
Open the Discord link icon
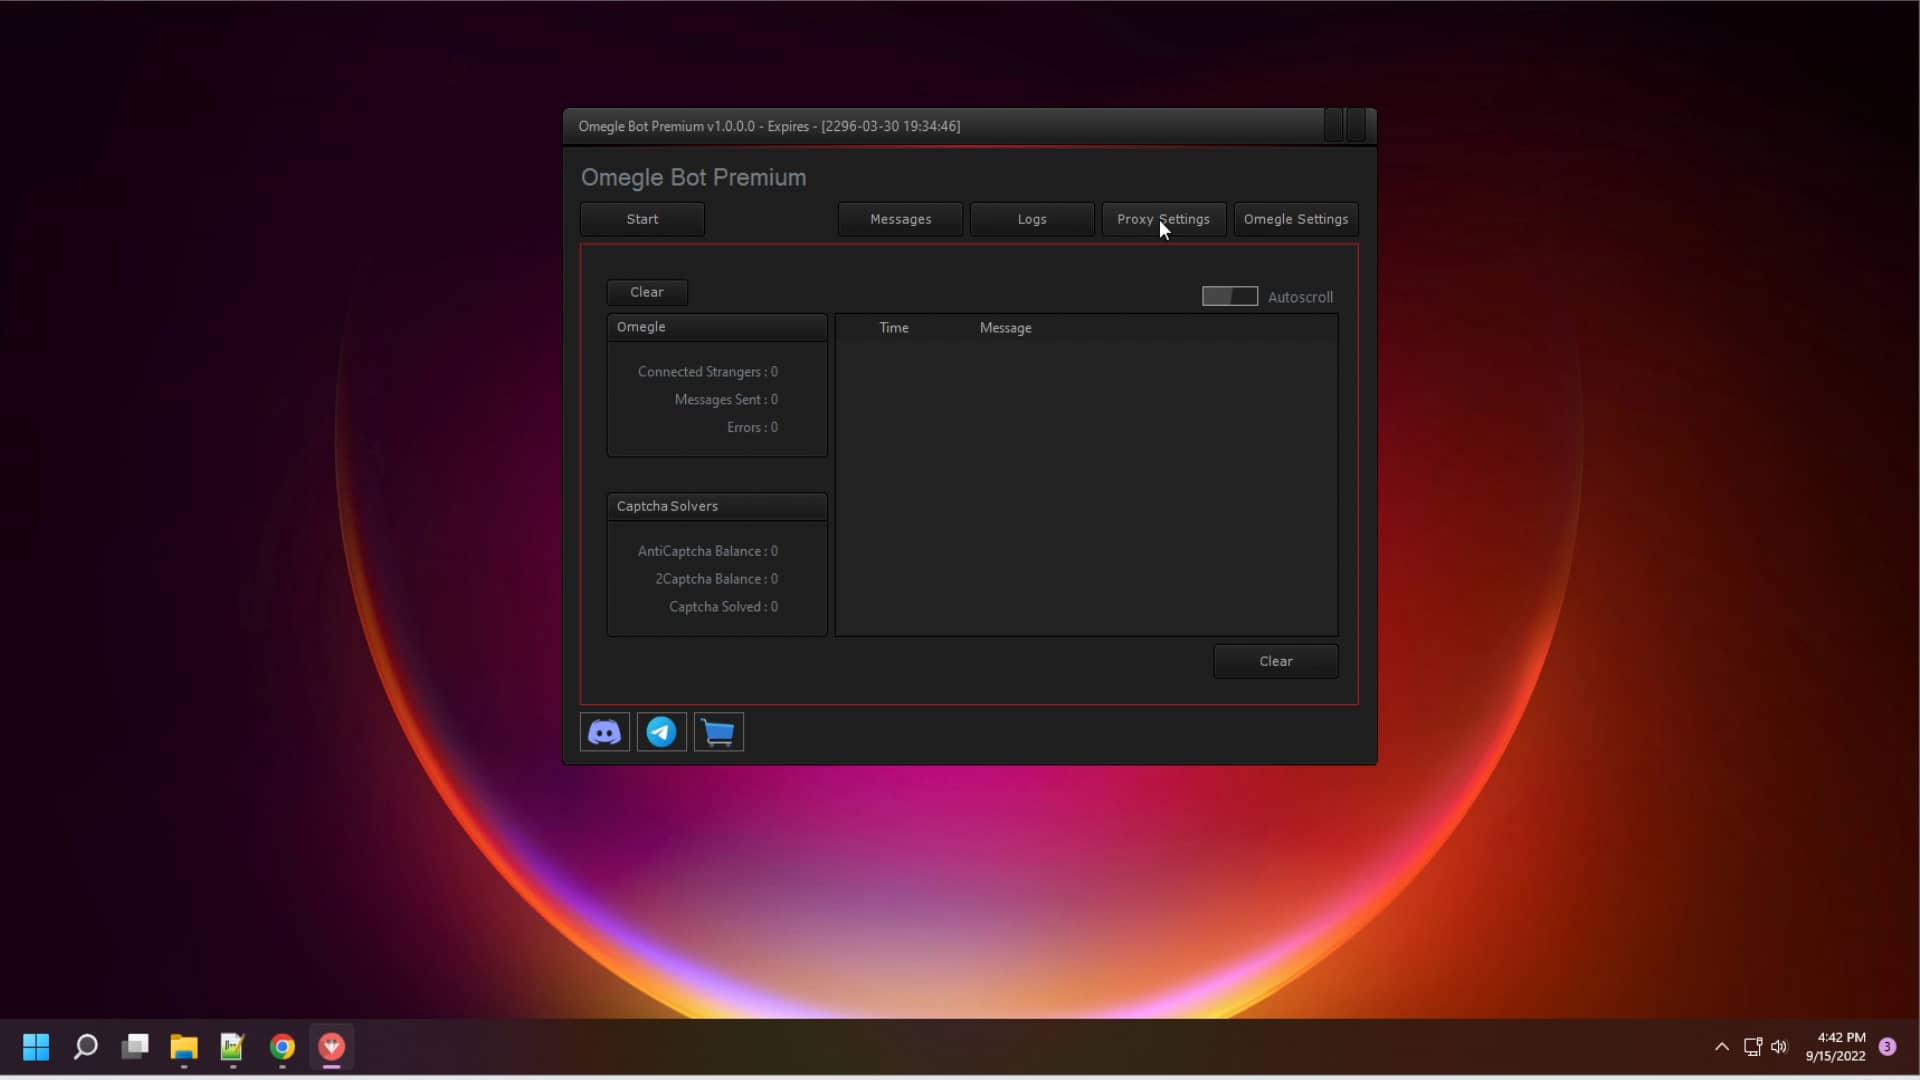tap(604, 732)
